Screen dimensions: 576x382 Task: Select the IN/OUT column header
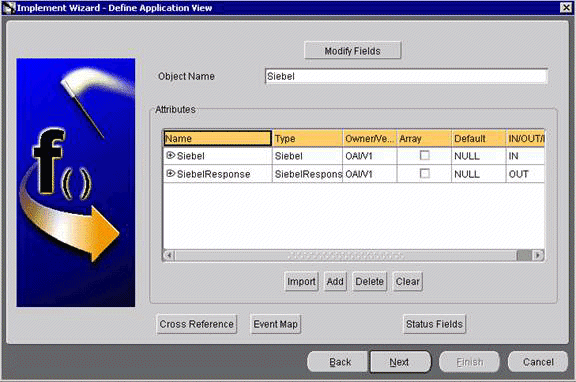(525, 138)
